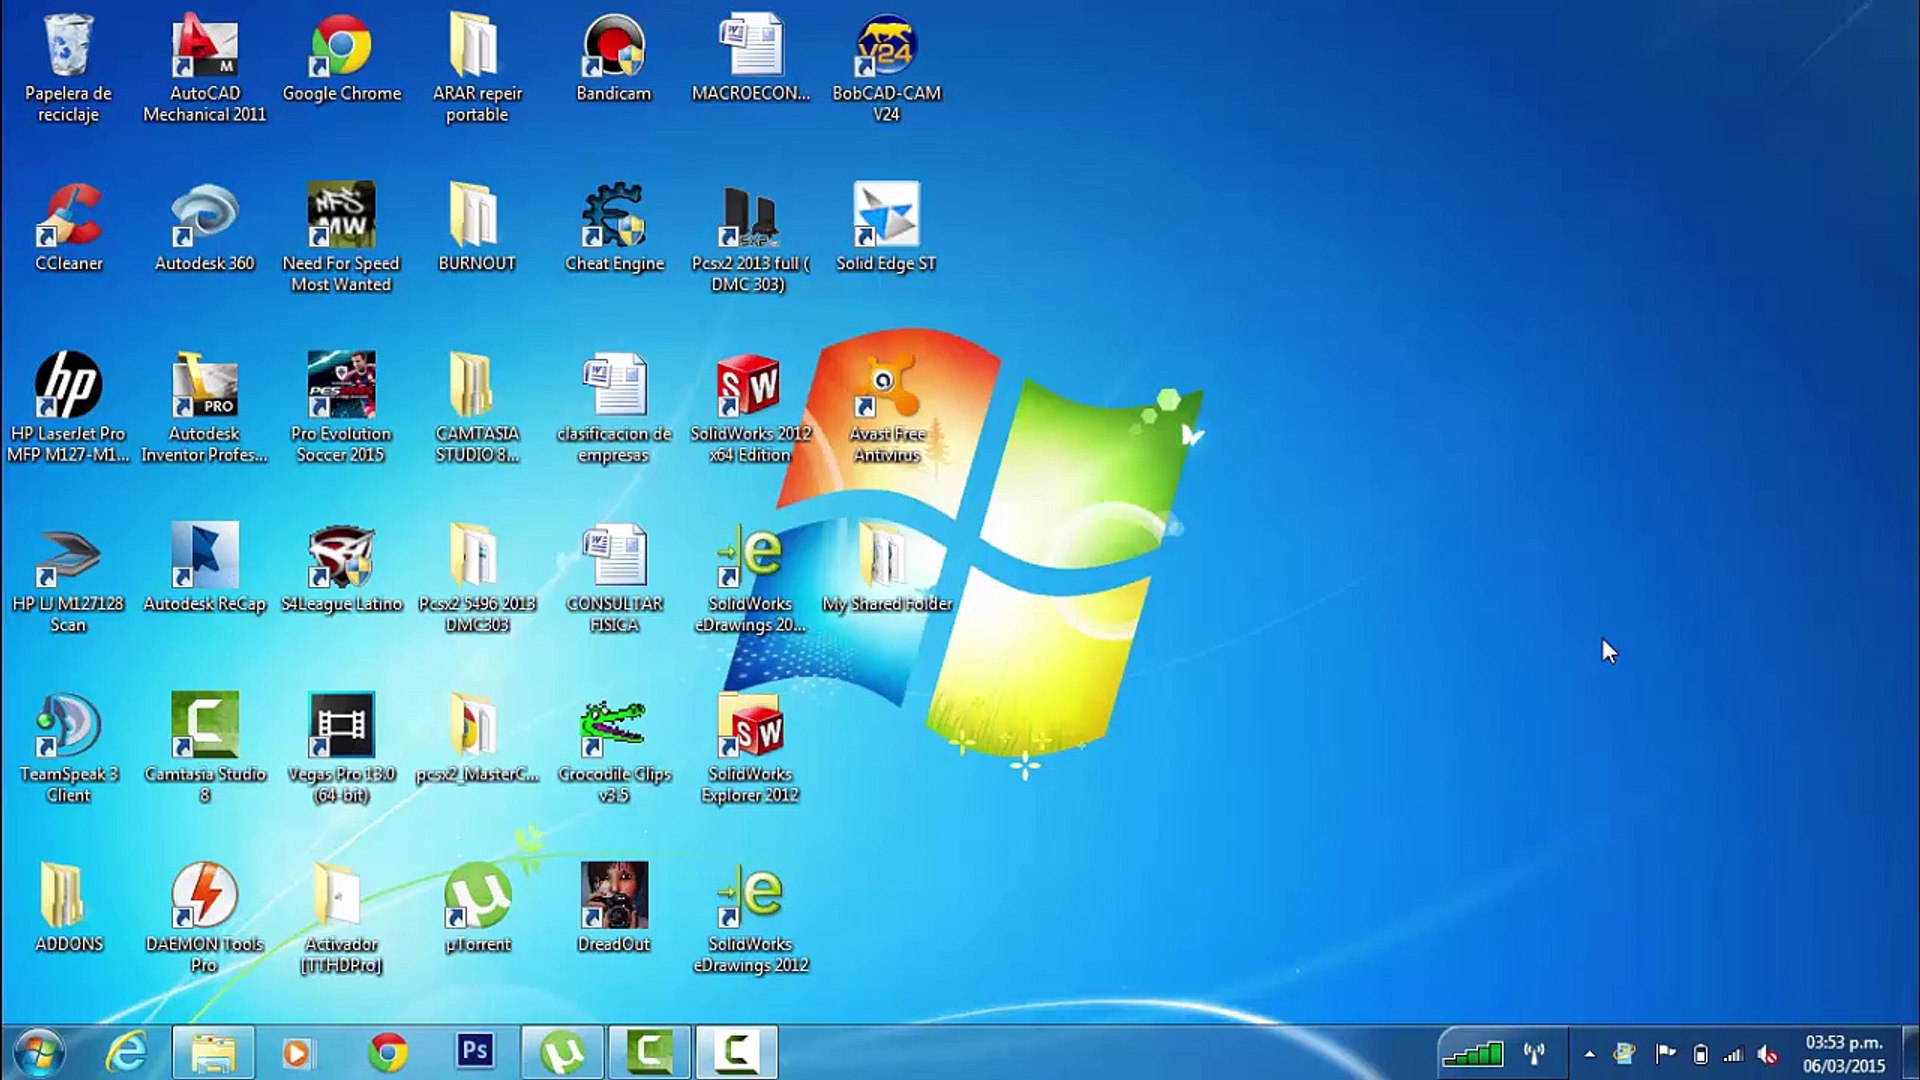Expand hidden icons in the system tray

pyautogui.click(x=1588, y=1053)
